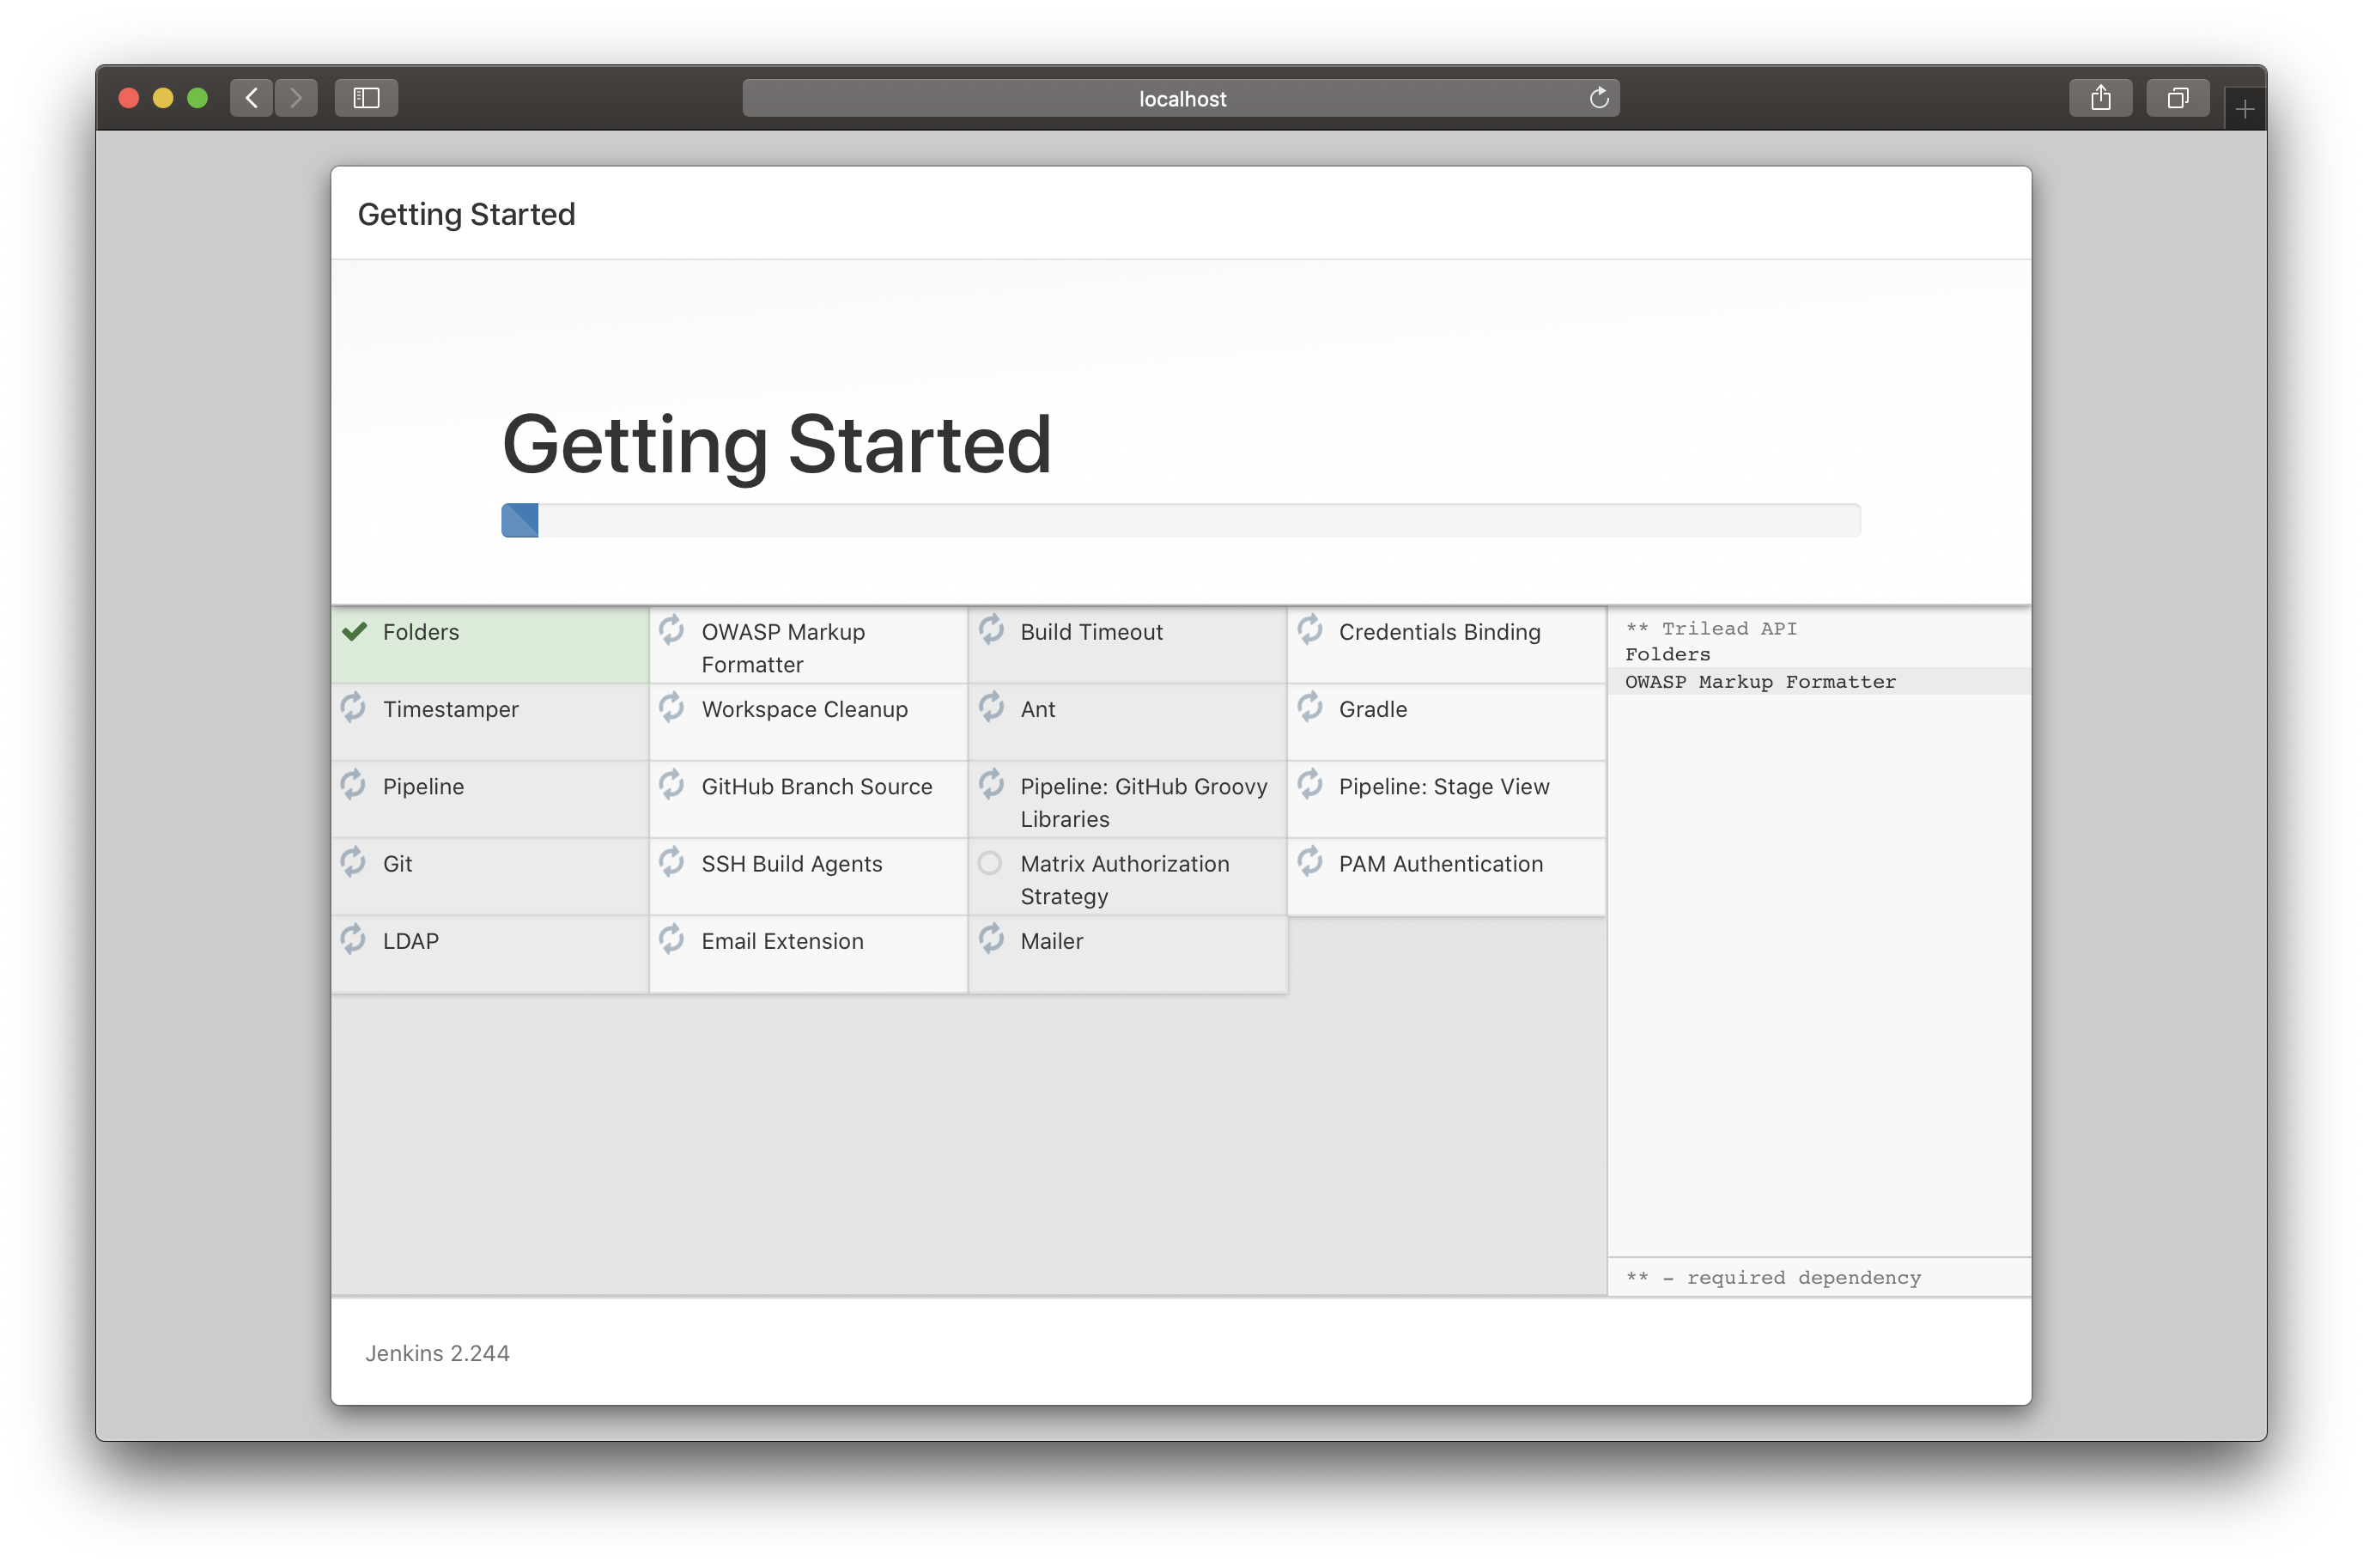Image resolution: width=2363 pixels, height=1568 pixels.
Task: Click OWASP Markup Formatter log entry
Action: (1759, 682)
